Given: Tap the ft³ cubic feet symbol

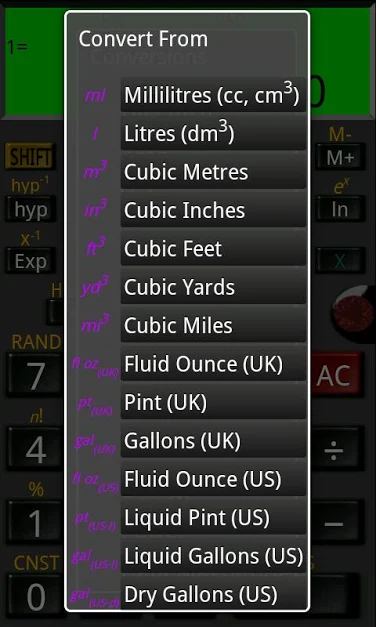Looking at the screenshot, I should (96, 248).
